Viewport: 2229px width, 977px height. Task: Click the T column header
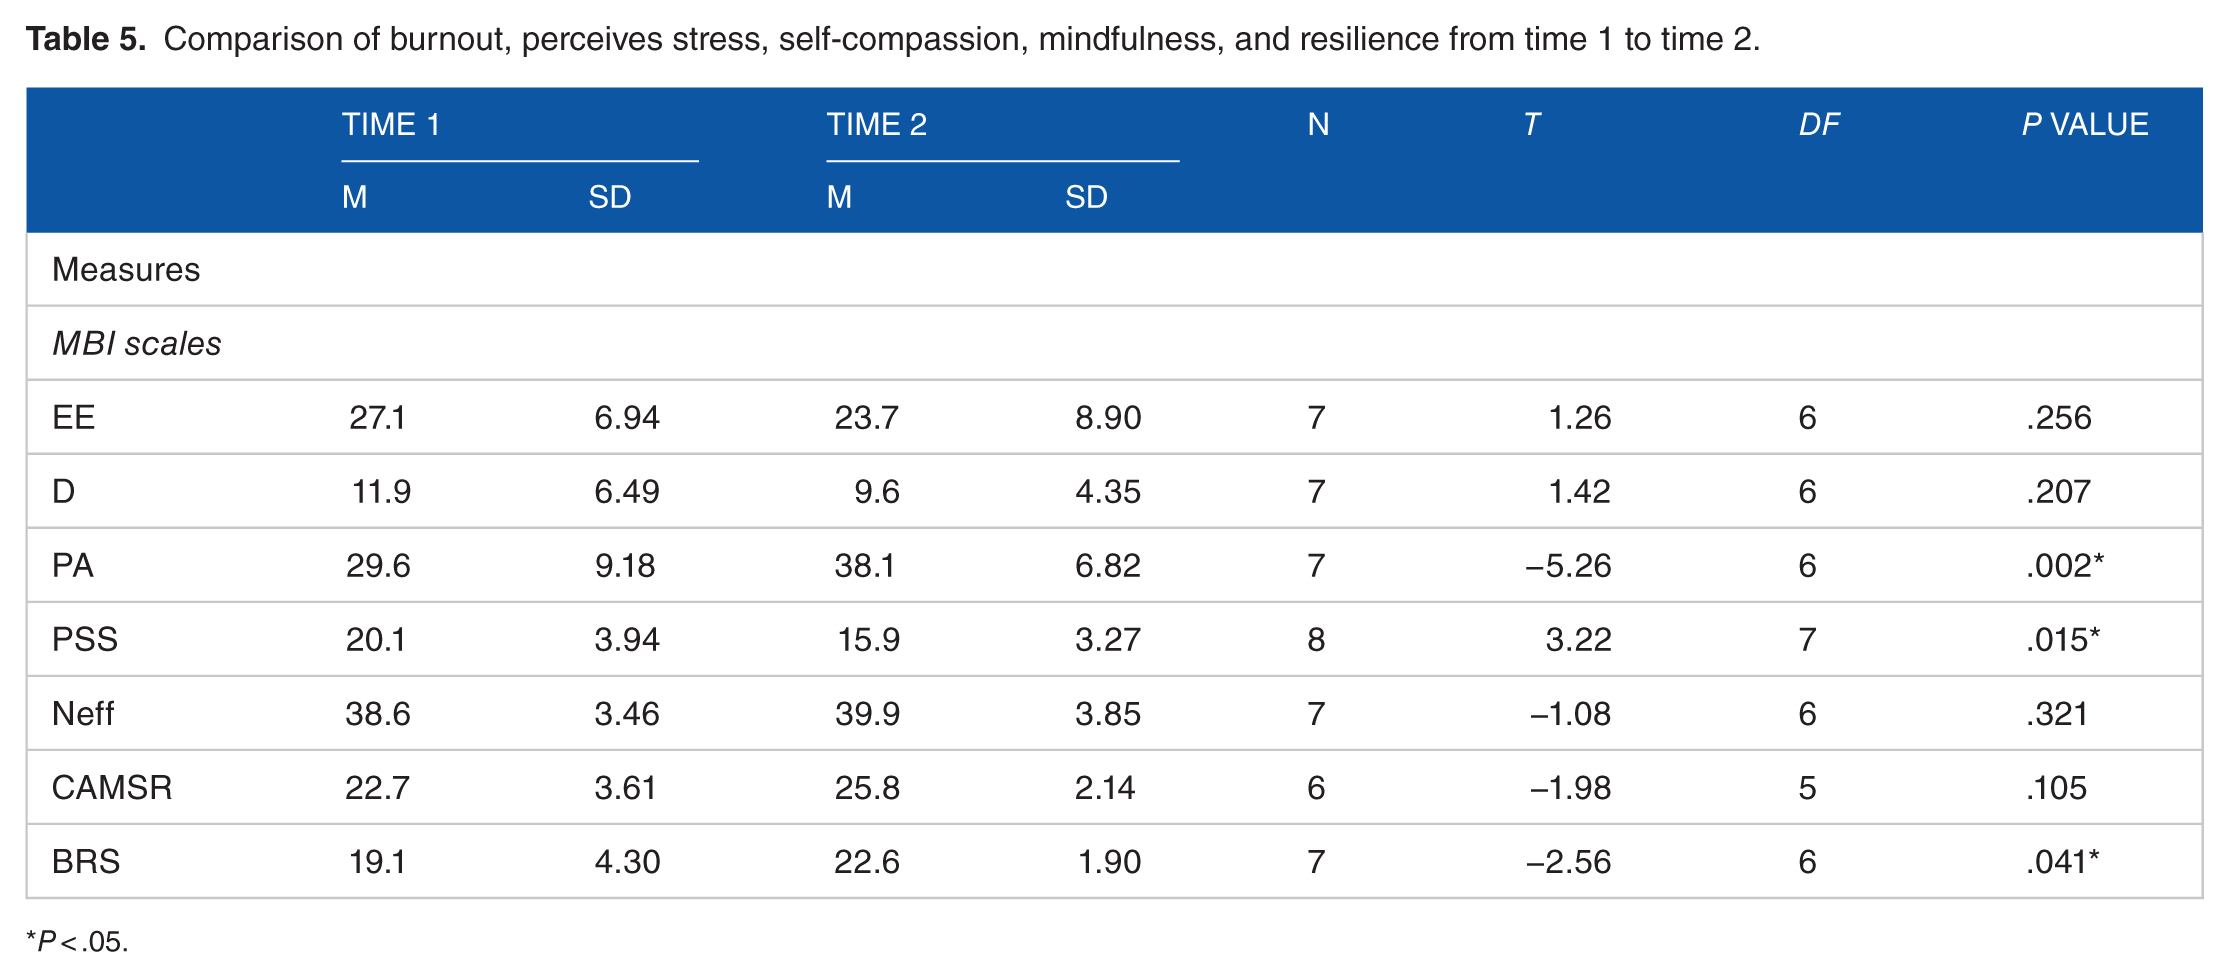tap(1531, 124)
